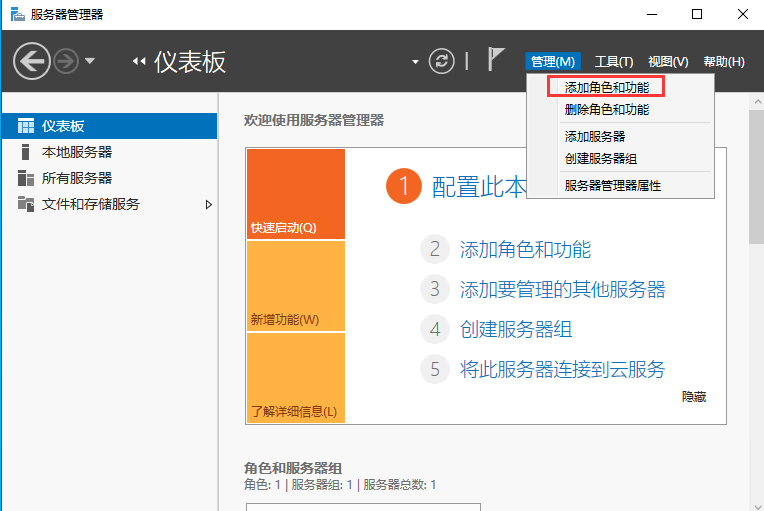Open the notifications flag icon
The image size is (764, 511).
[496, 59]
